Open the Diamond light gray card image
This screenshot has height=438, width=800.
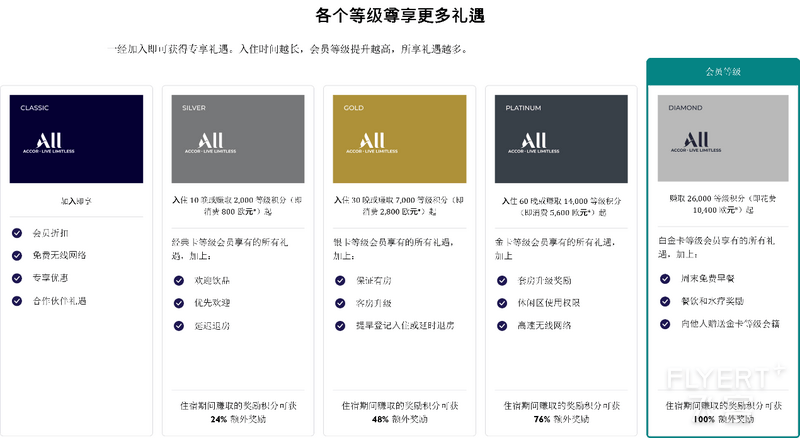(723, 138)
